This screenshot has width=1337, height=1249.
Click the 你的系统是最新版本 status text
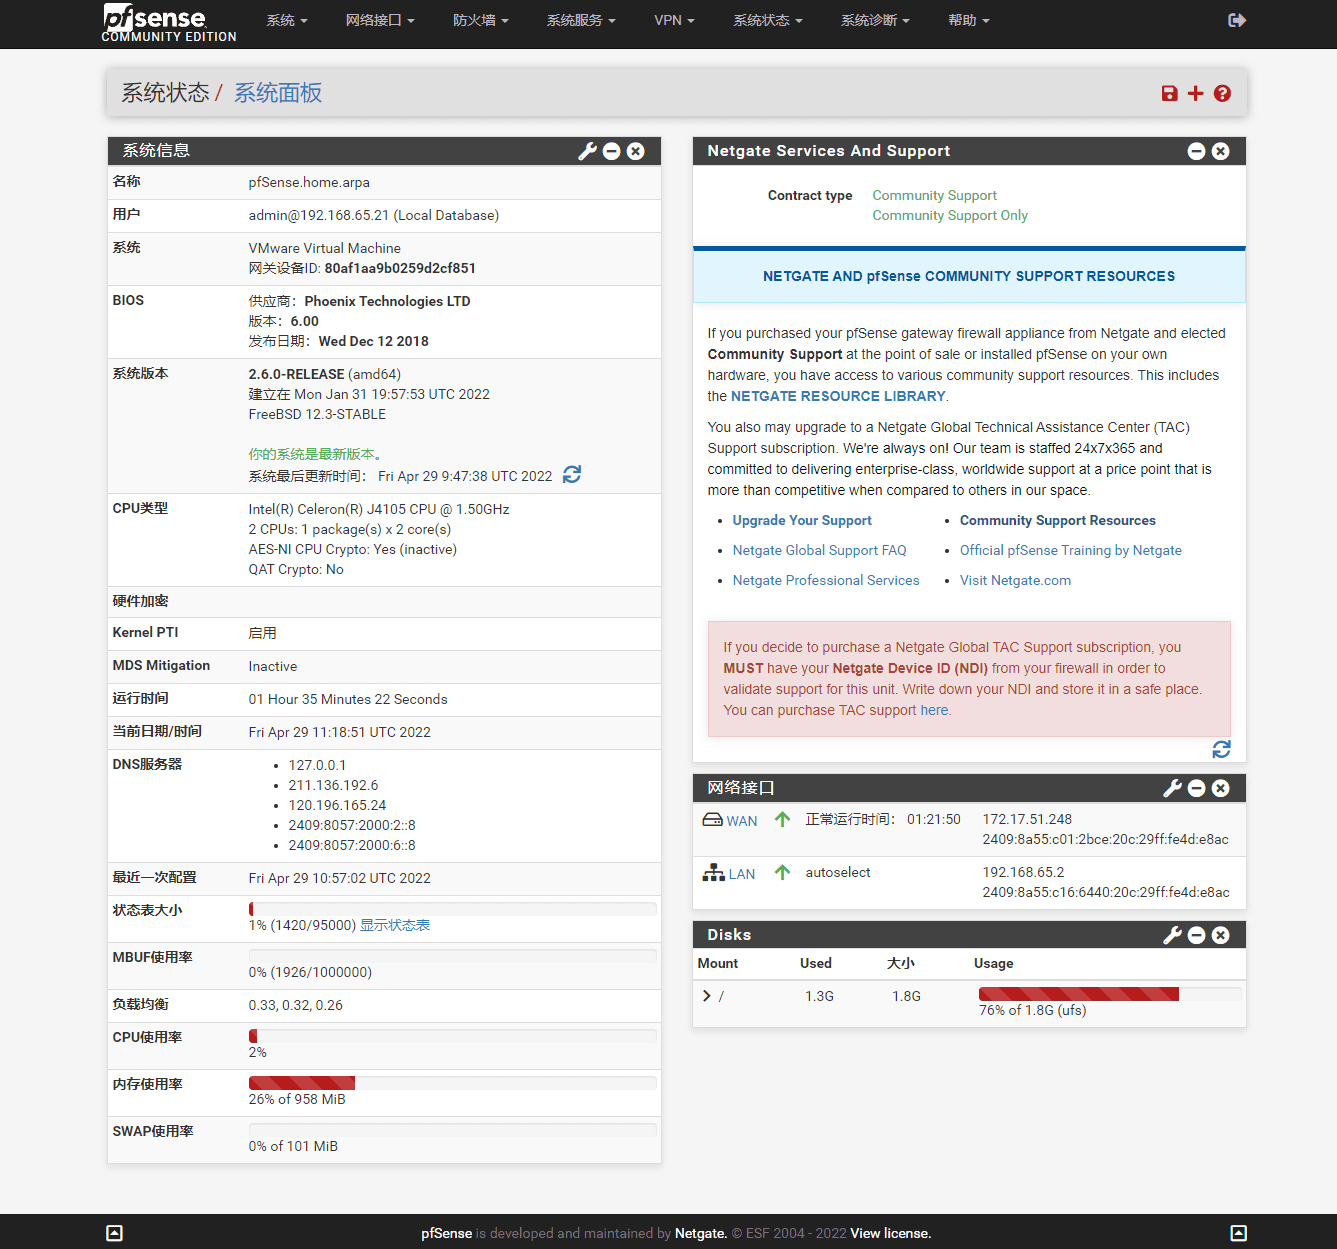315,454
